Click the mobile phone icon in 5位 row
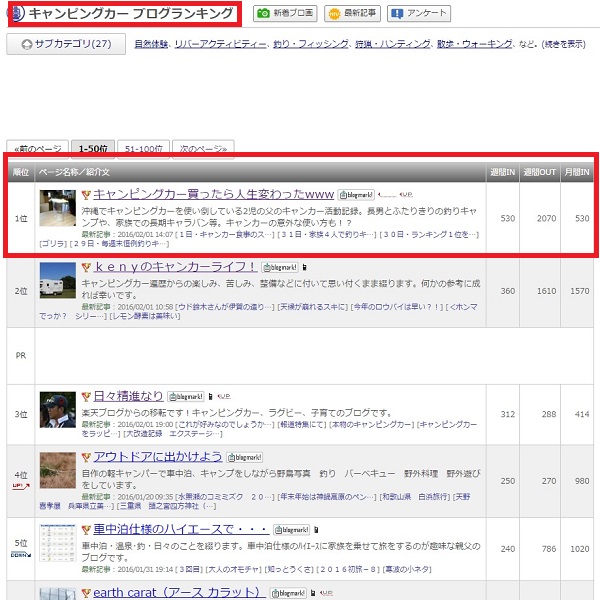 coord(316,530)
